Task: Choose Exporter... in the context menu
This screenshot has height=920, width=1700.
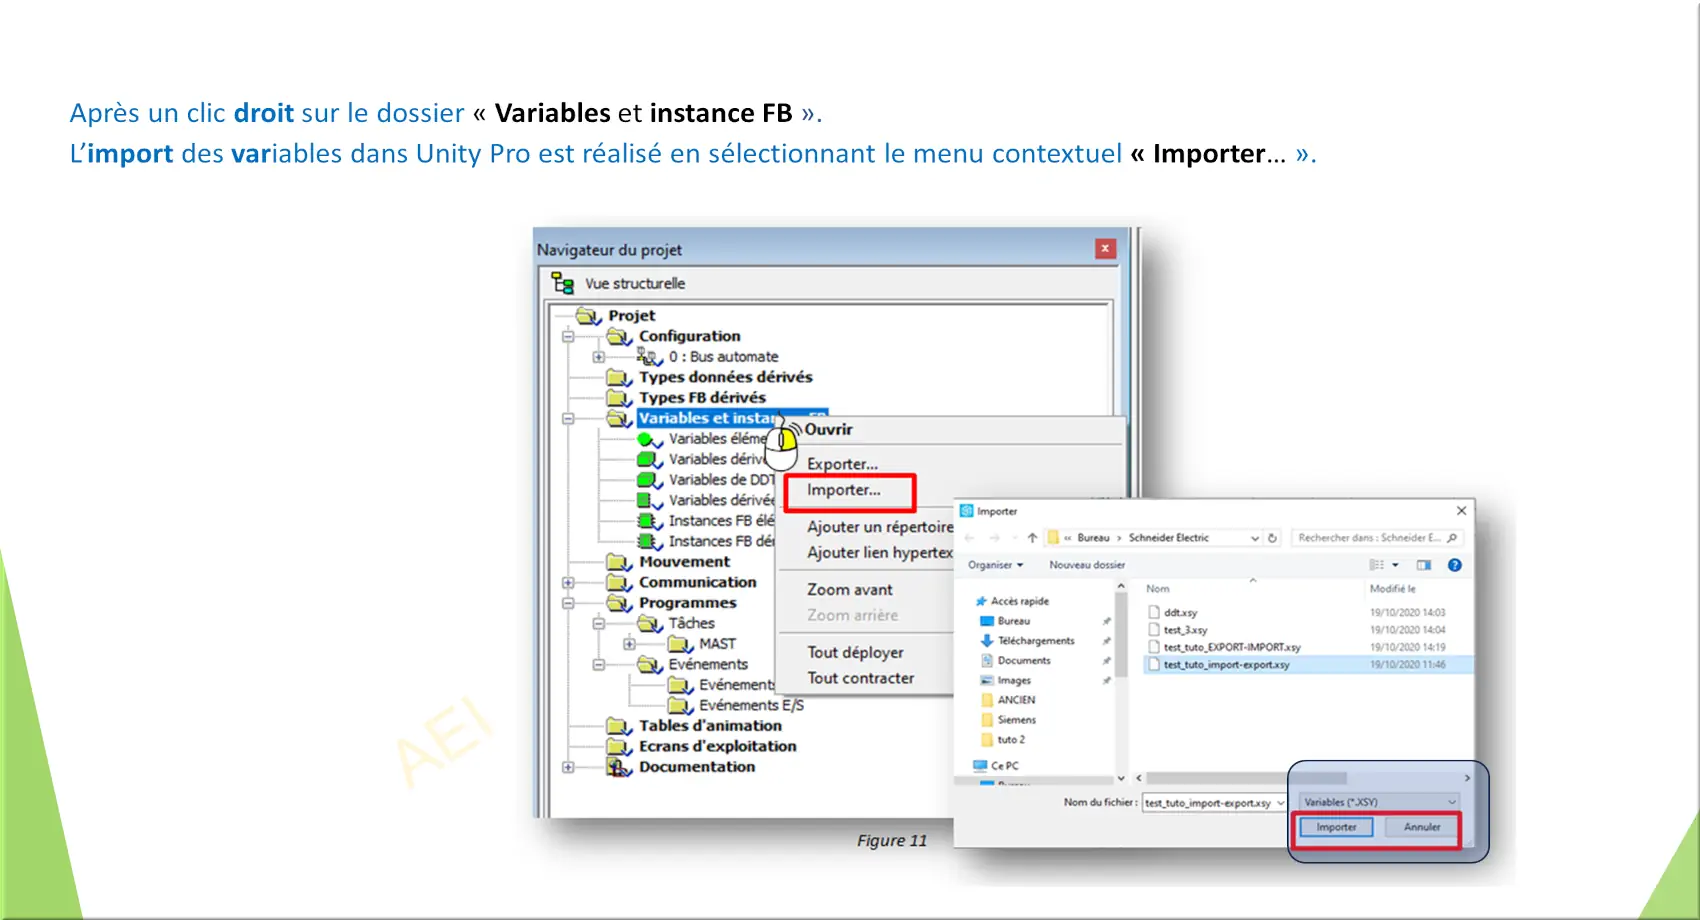Action: click(843, 464)
